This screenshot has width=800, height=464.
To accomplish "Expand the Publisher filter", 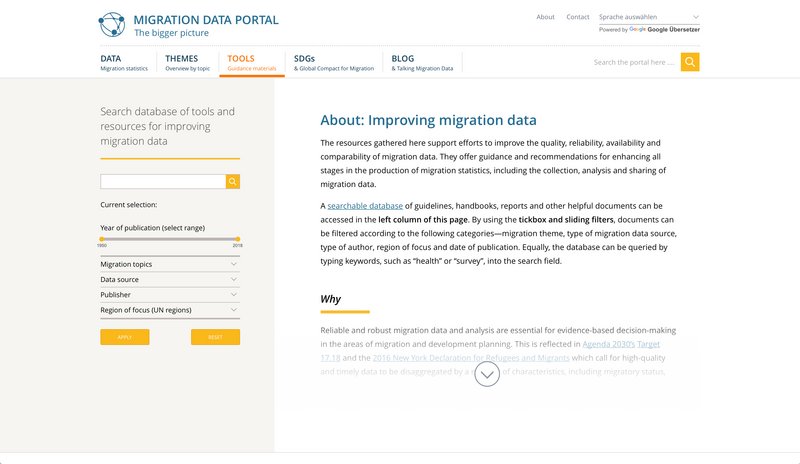I will point(170,295).
